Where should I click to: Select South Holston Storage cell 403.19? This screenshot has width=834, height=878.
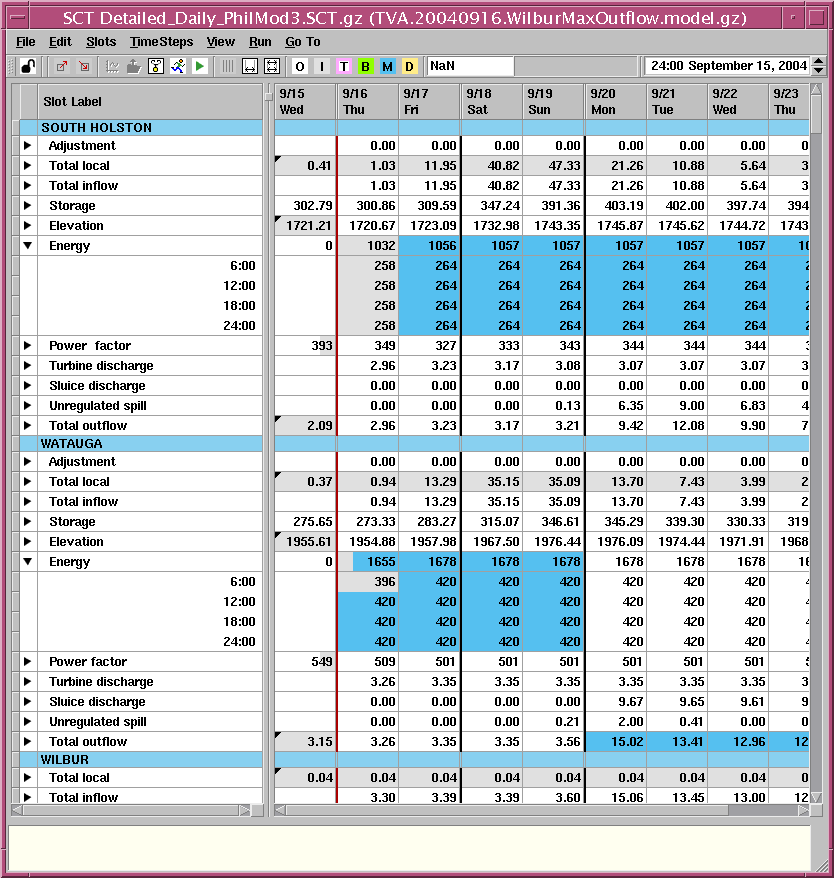616,206
